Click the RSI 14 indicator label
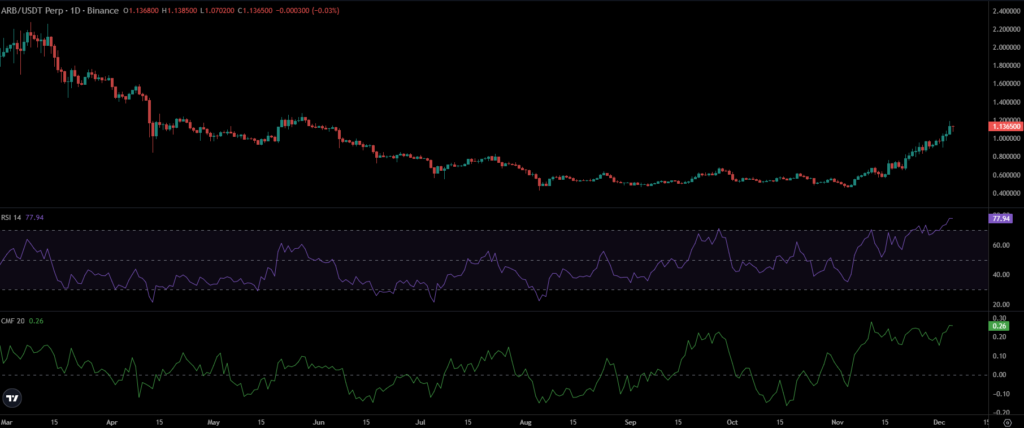This screenshot has width=1024, height=428. click(x=11, y=217)
